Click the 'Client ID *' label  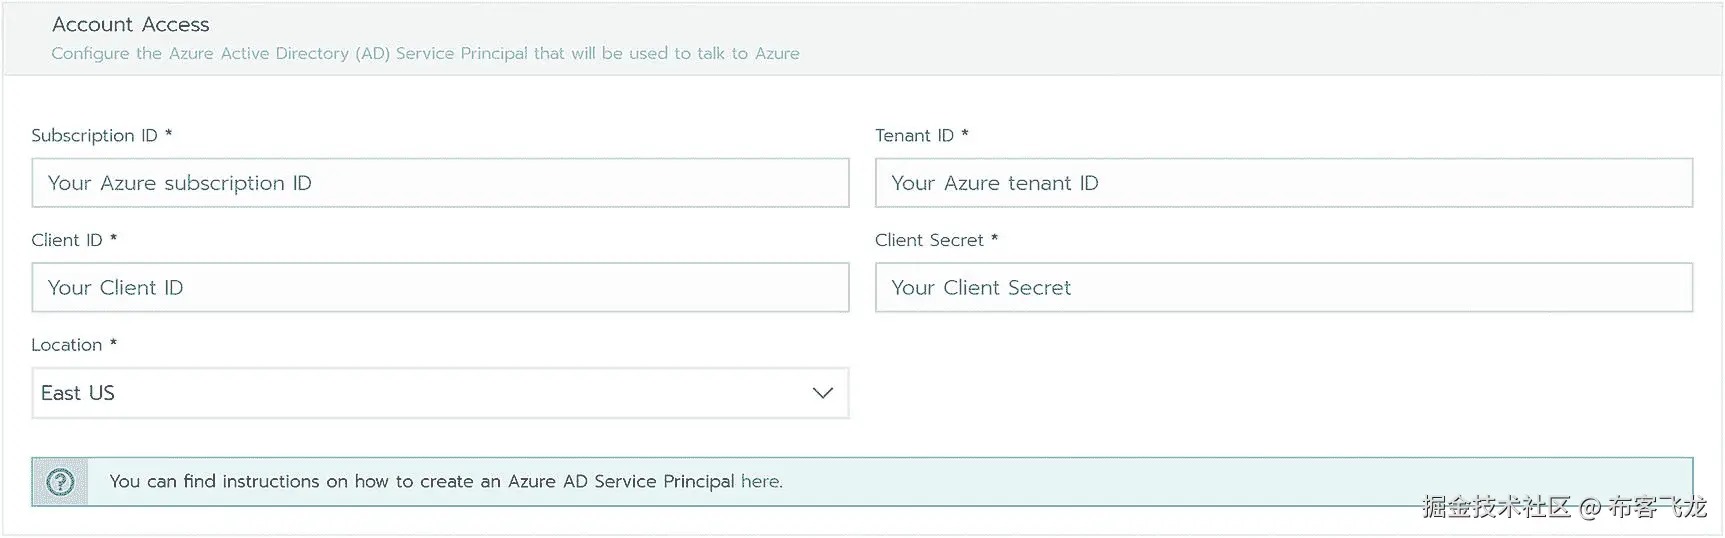pyautogui.click(x=74, y=240)
